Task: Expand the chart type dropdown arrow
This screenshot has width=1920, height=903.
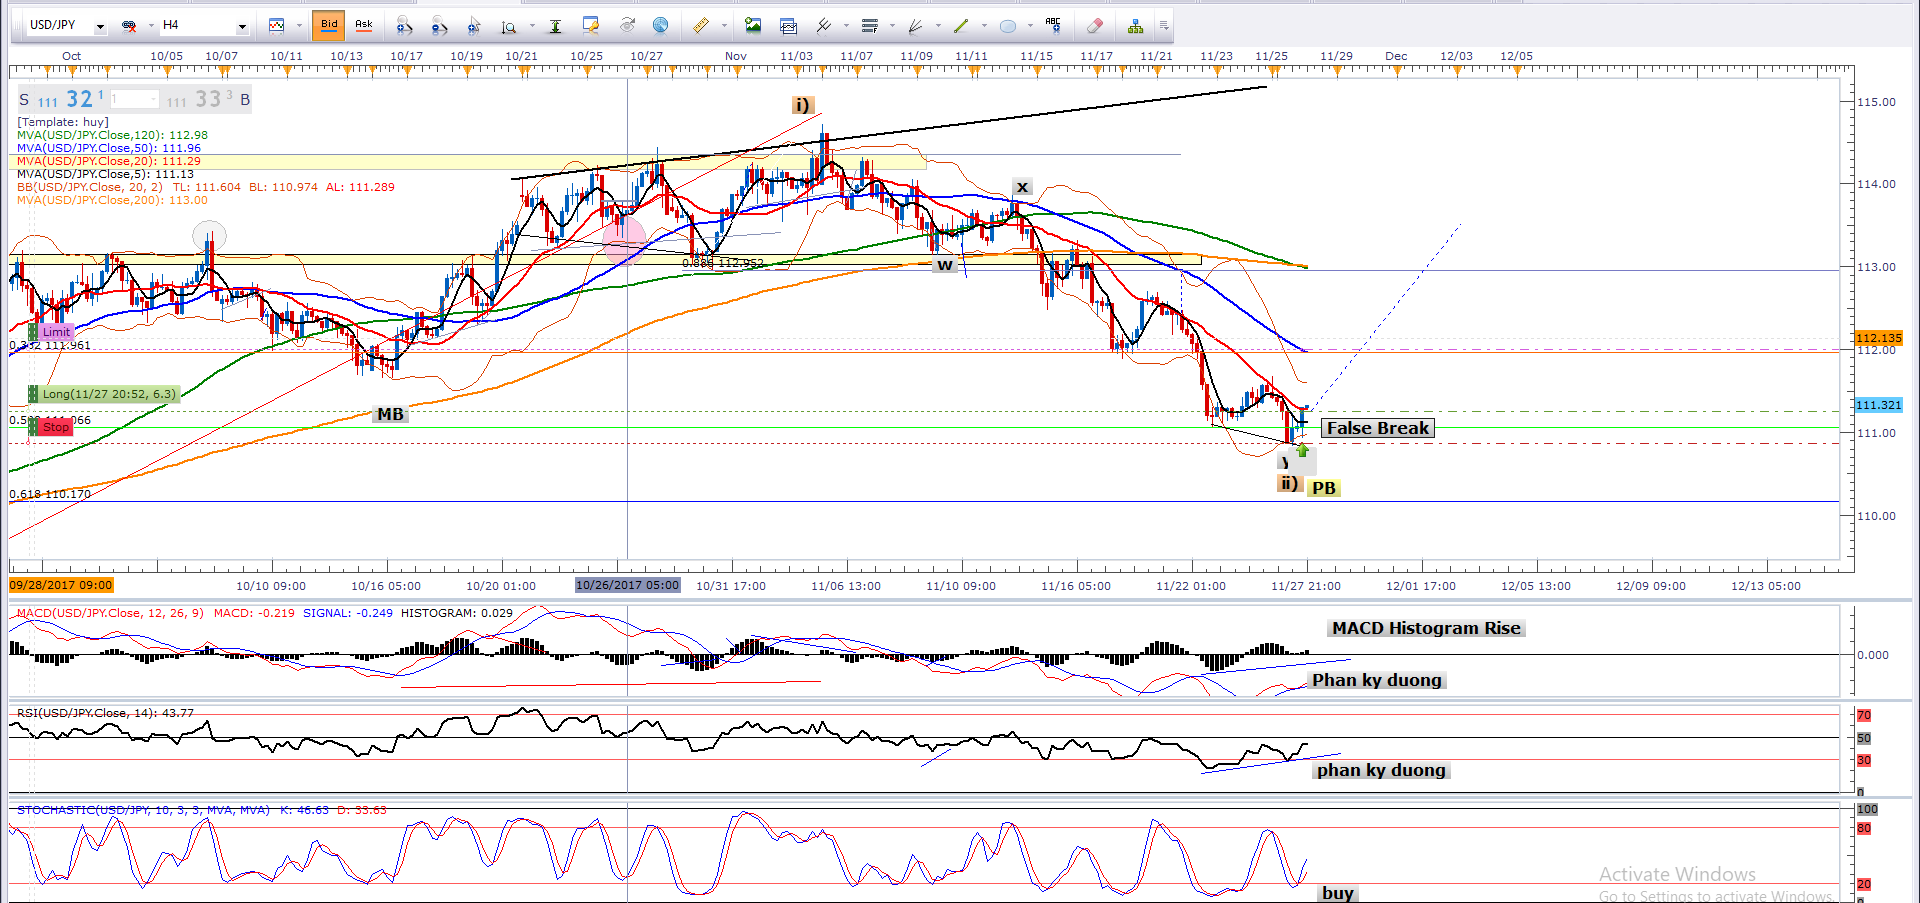Action: pyautogui.click(x=299, y=26)
